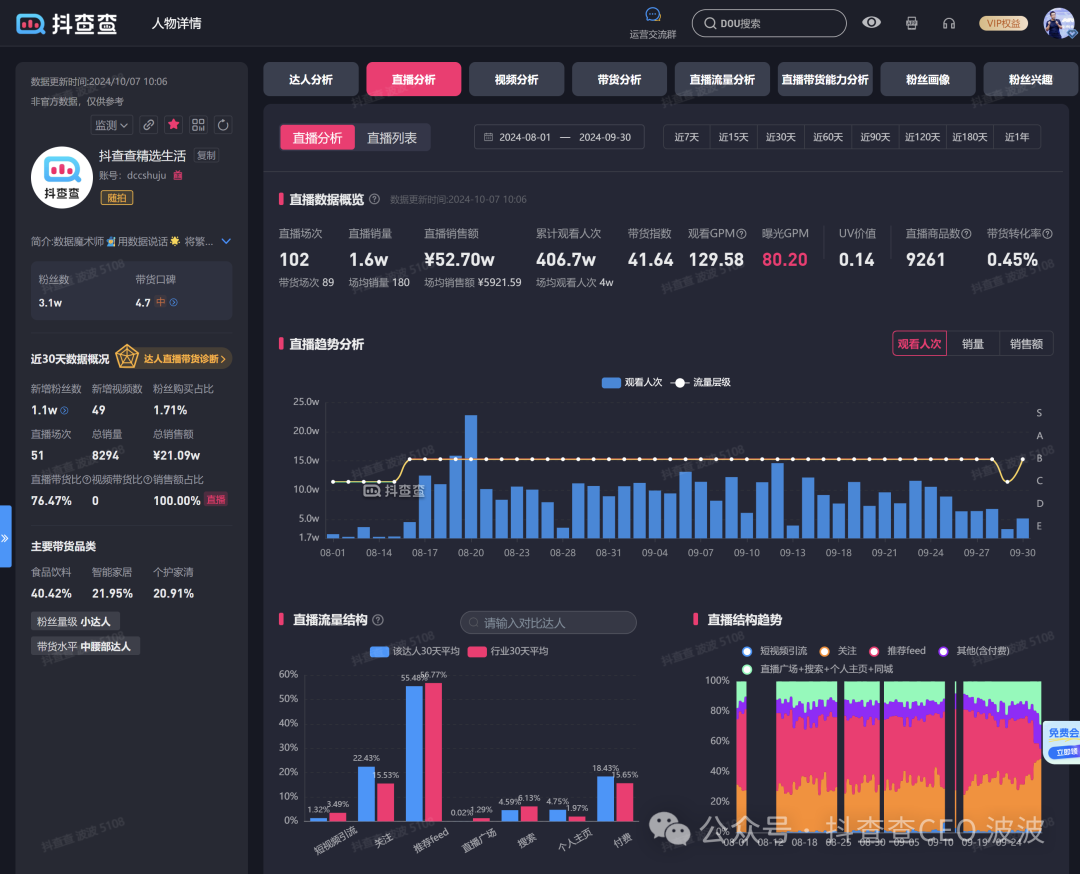Viewport: 1080px width, 874px height.
Task: Select 近90天 range
Action: (875, 137)
